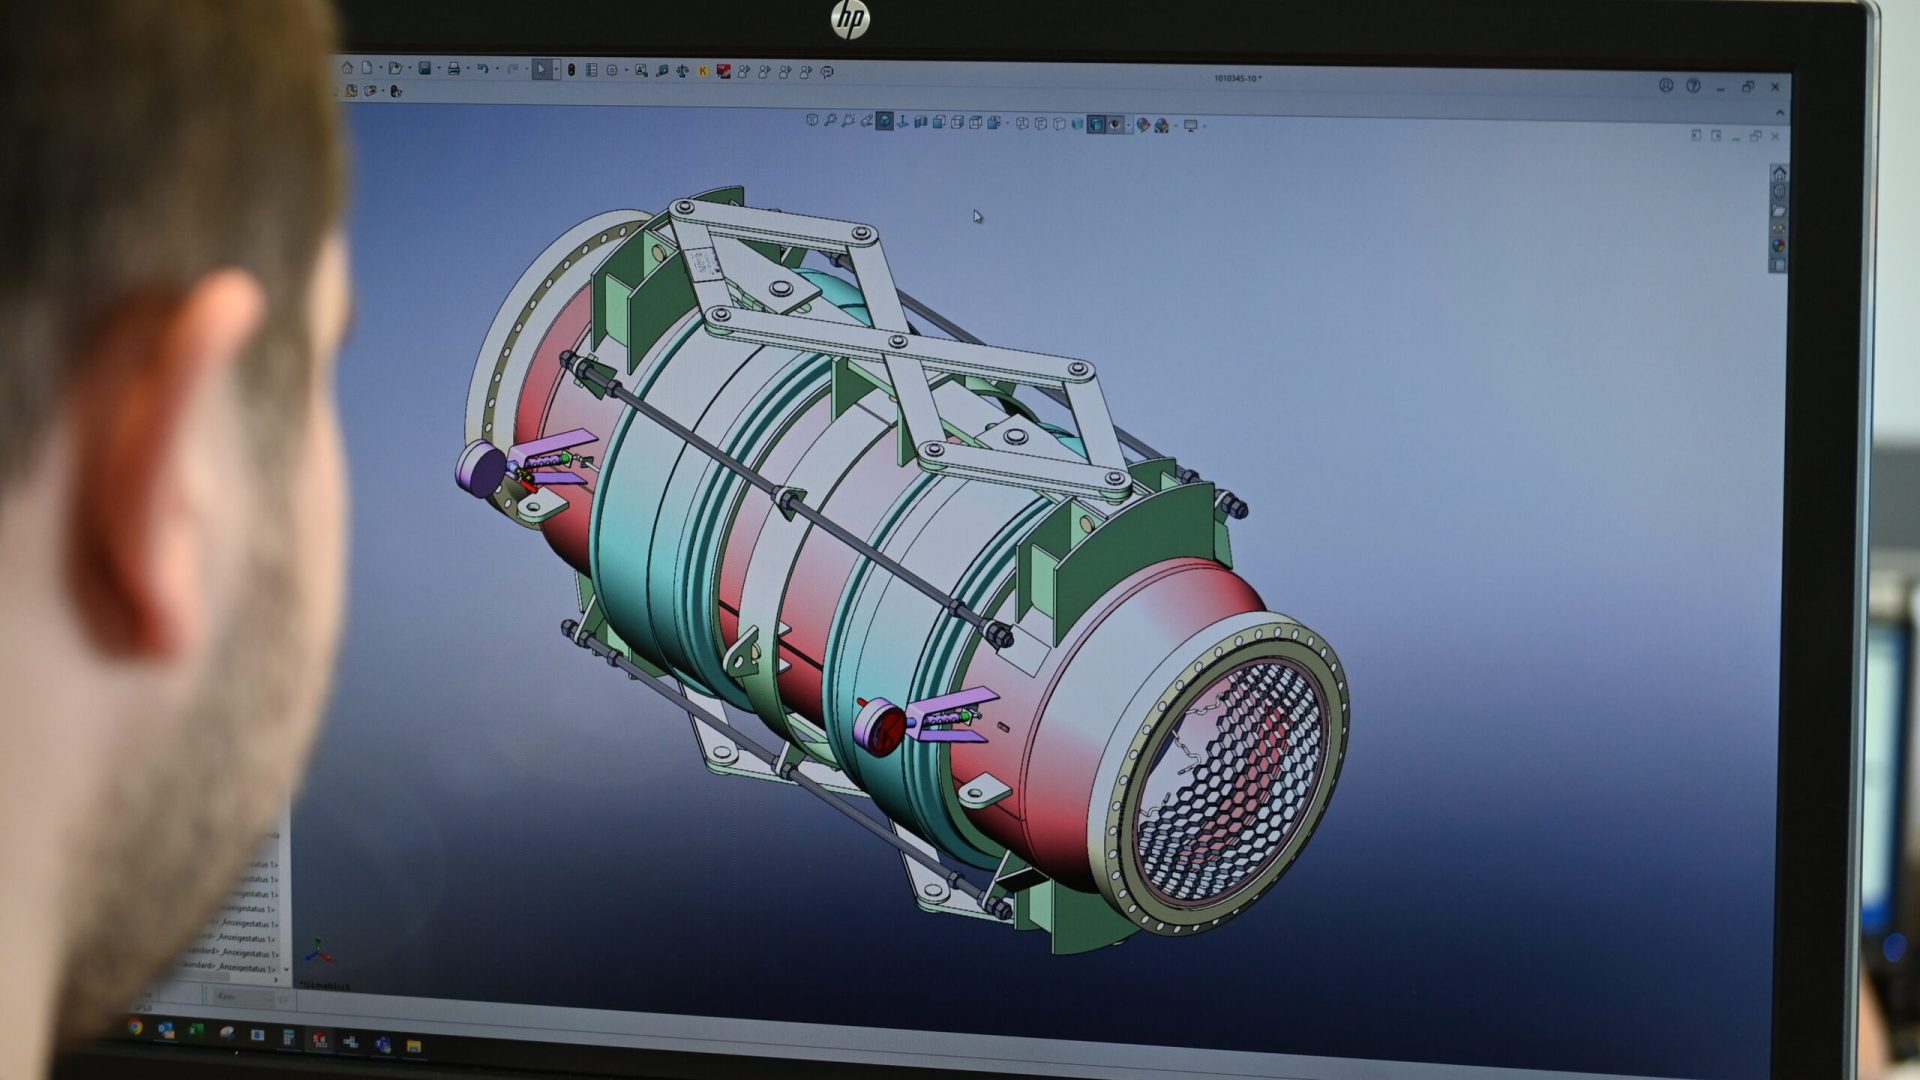1920x1080 pixels.
Task: Expand the Select tool dropdown arrow
Action: [x=556, y=69]
